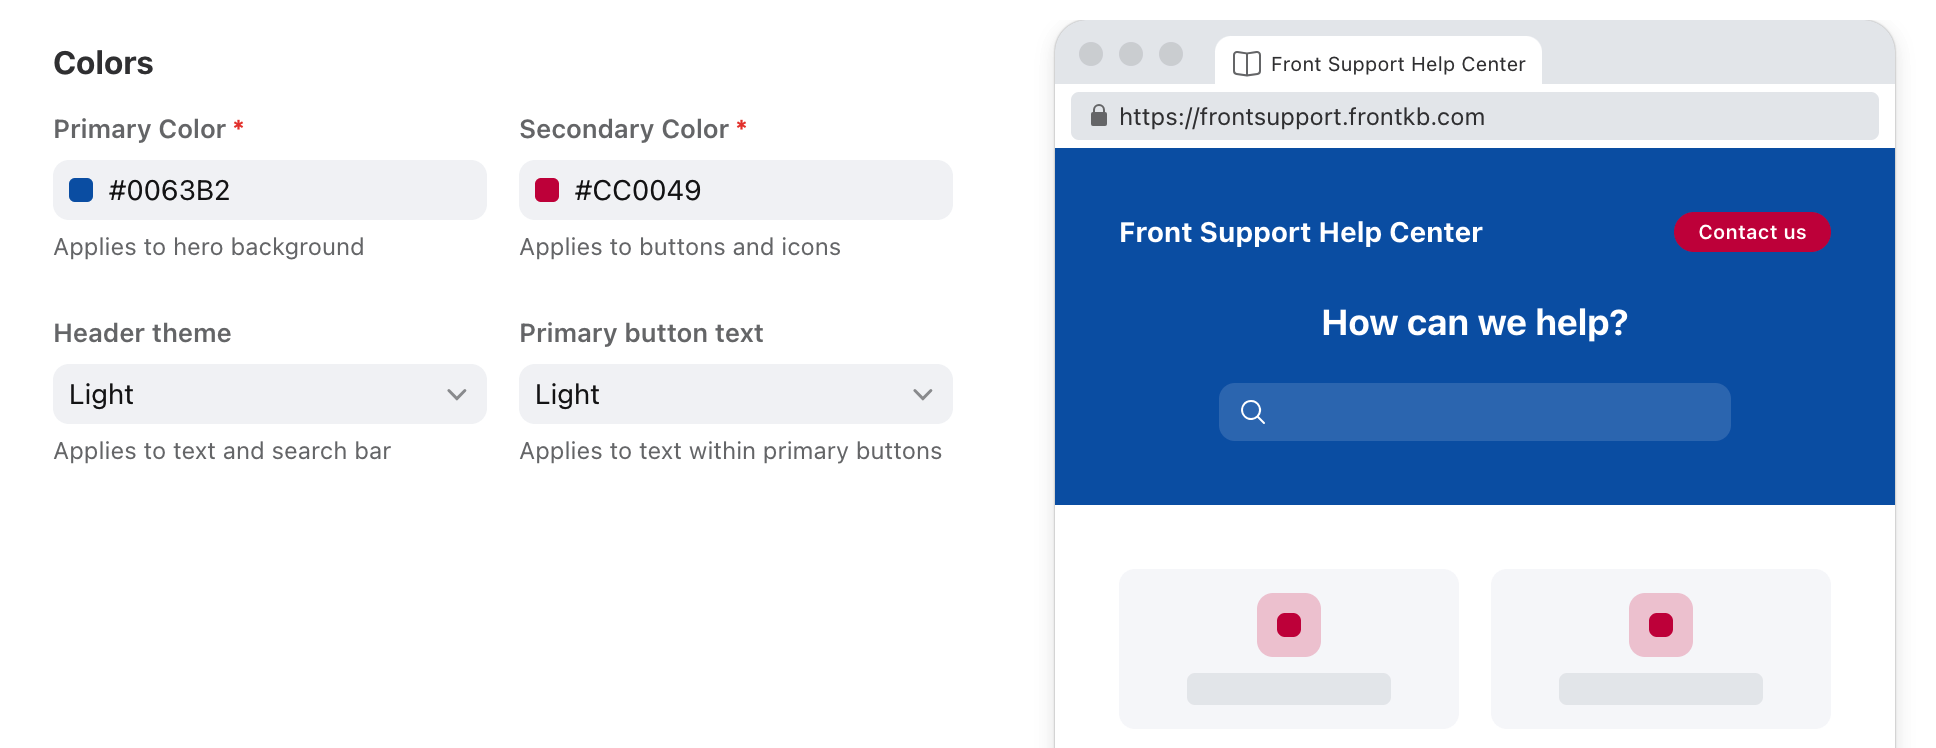
Task: Edit the #CC0049 secondary color field
Action: point(736,190)
